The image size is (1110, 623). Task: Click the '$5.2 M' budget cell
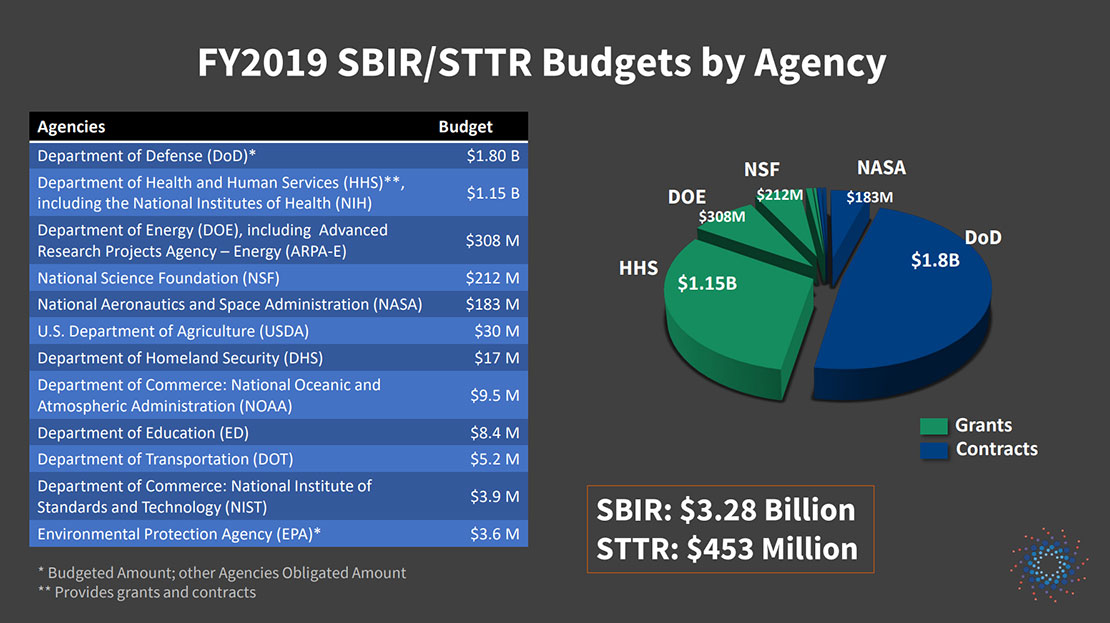(494, 459)
